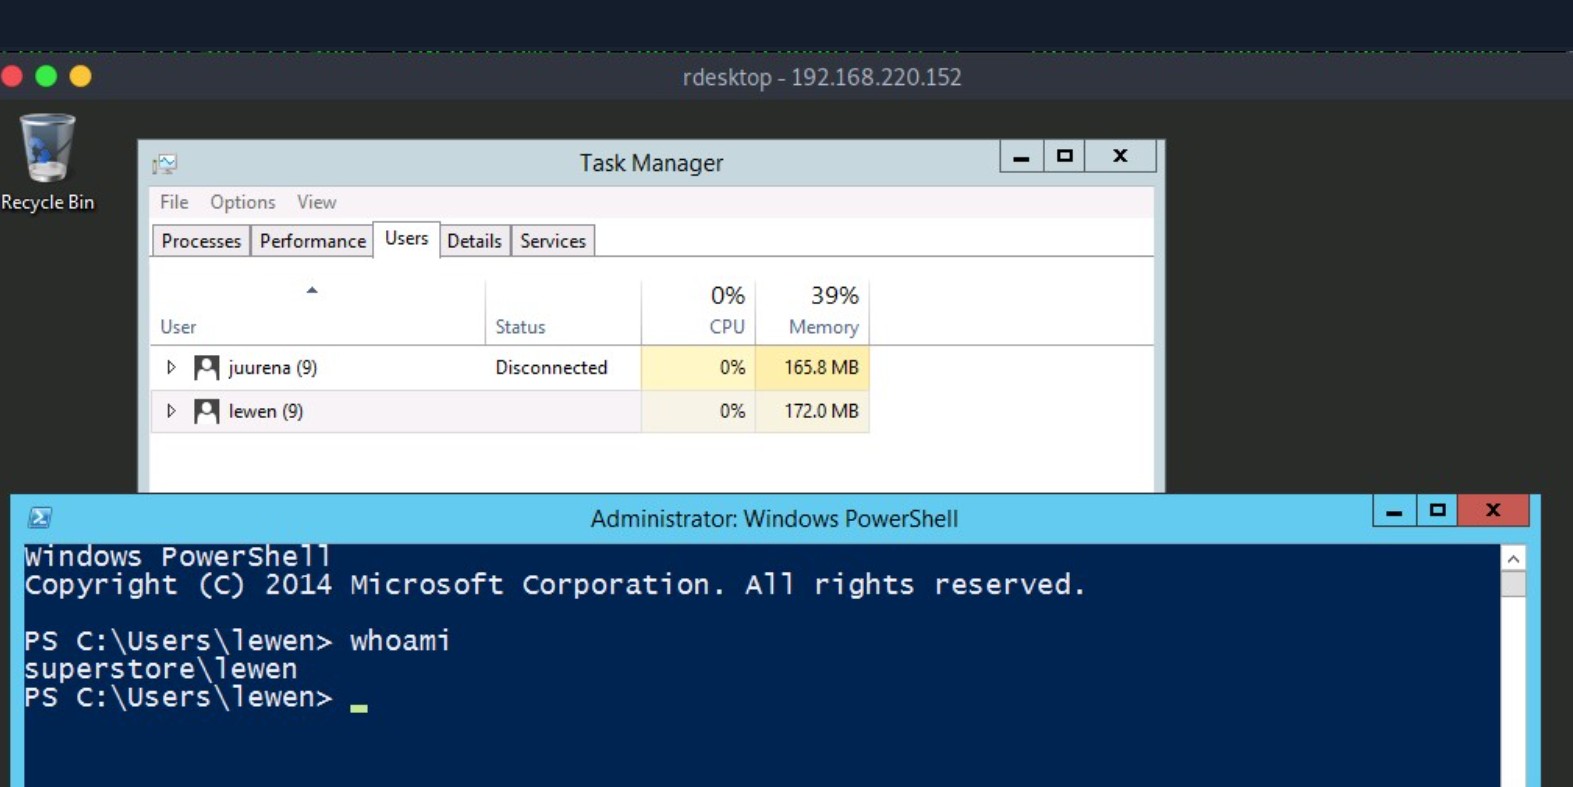
Task: Click the PowerShell prompt cursor line
Action: 196,698
